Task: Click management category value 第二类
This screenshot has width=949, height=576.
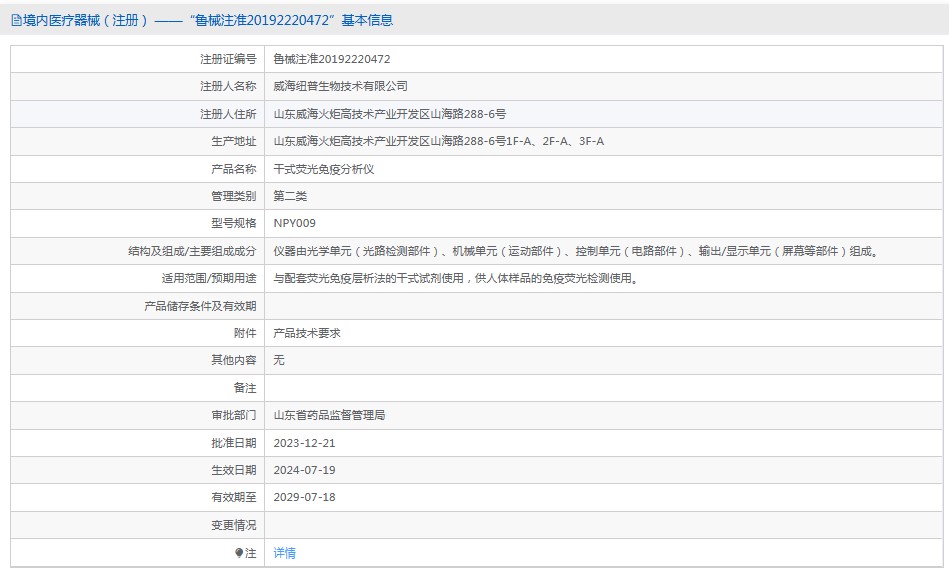Action: click(x=290, y=196)
